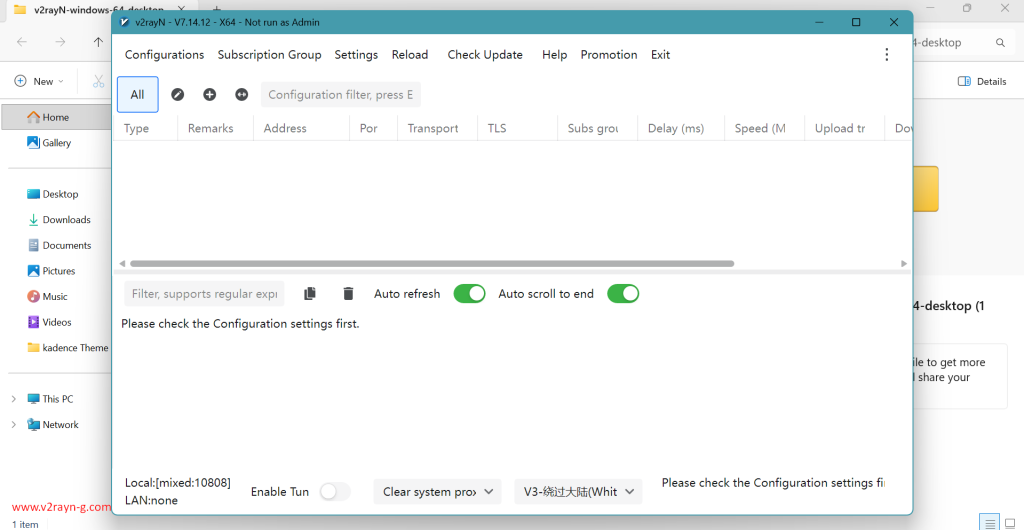Click the add subscription group plus icon
Image resolution: width=1024 pixels, height=530 pixels.
(x=210, y=95)
